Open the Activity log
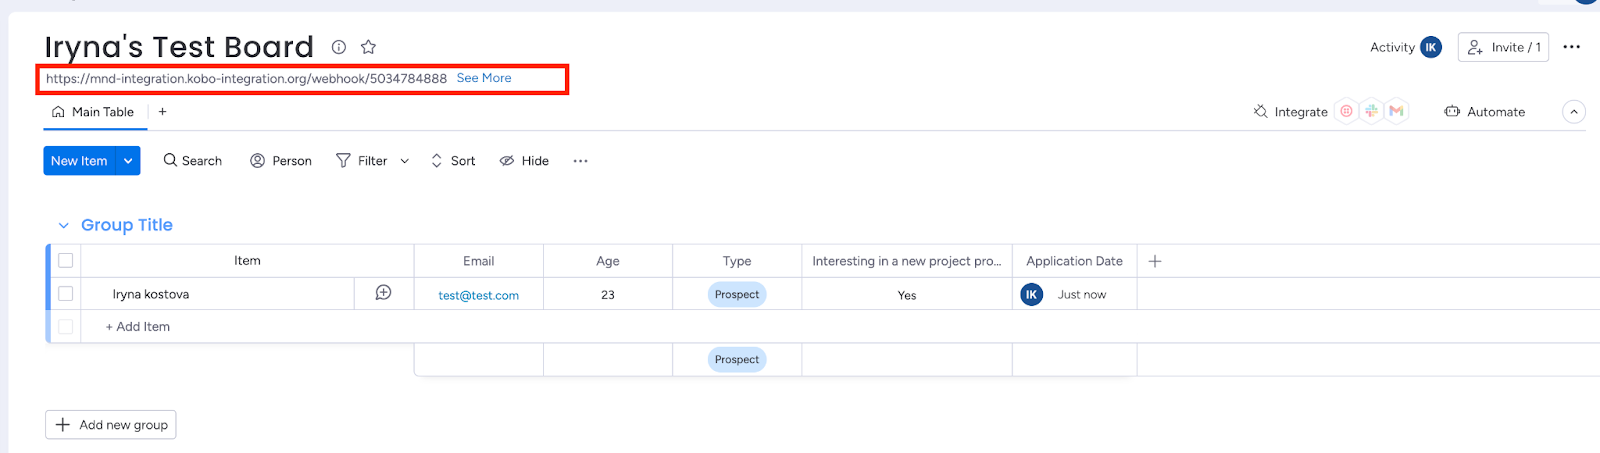 (1392, 47)
